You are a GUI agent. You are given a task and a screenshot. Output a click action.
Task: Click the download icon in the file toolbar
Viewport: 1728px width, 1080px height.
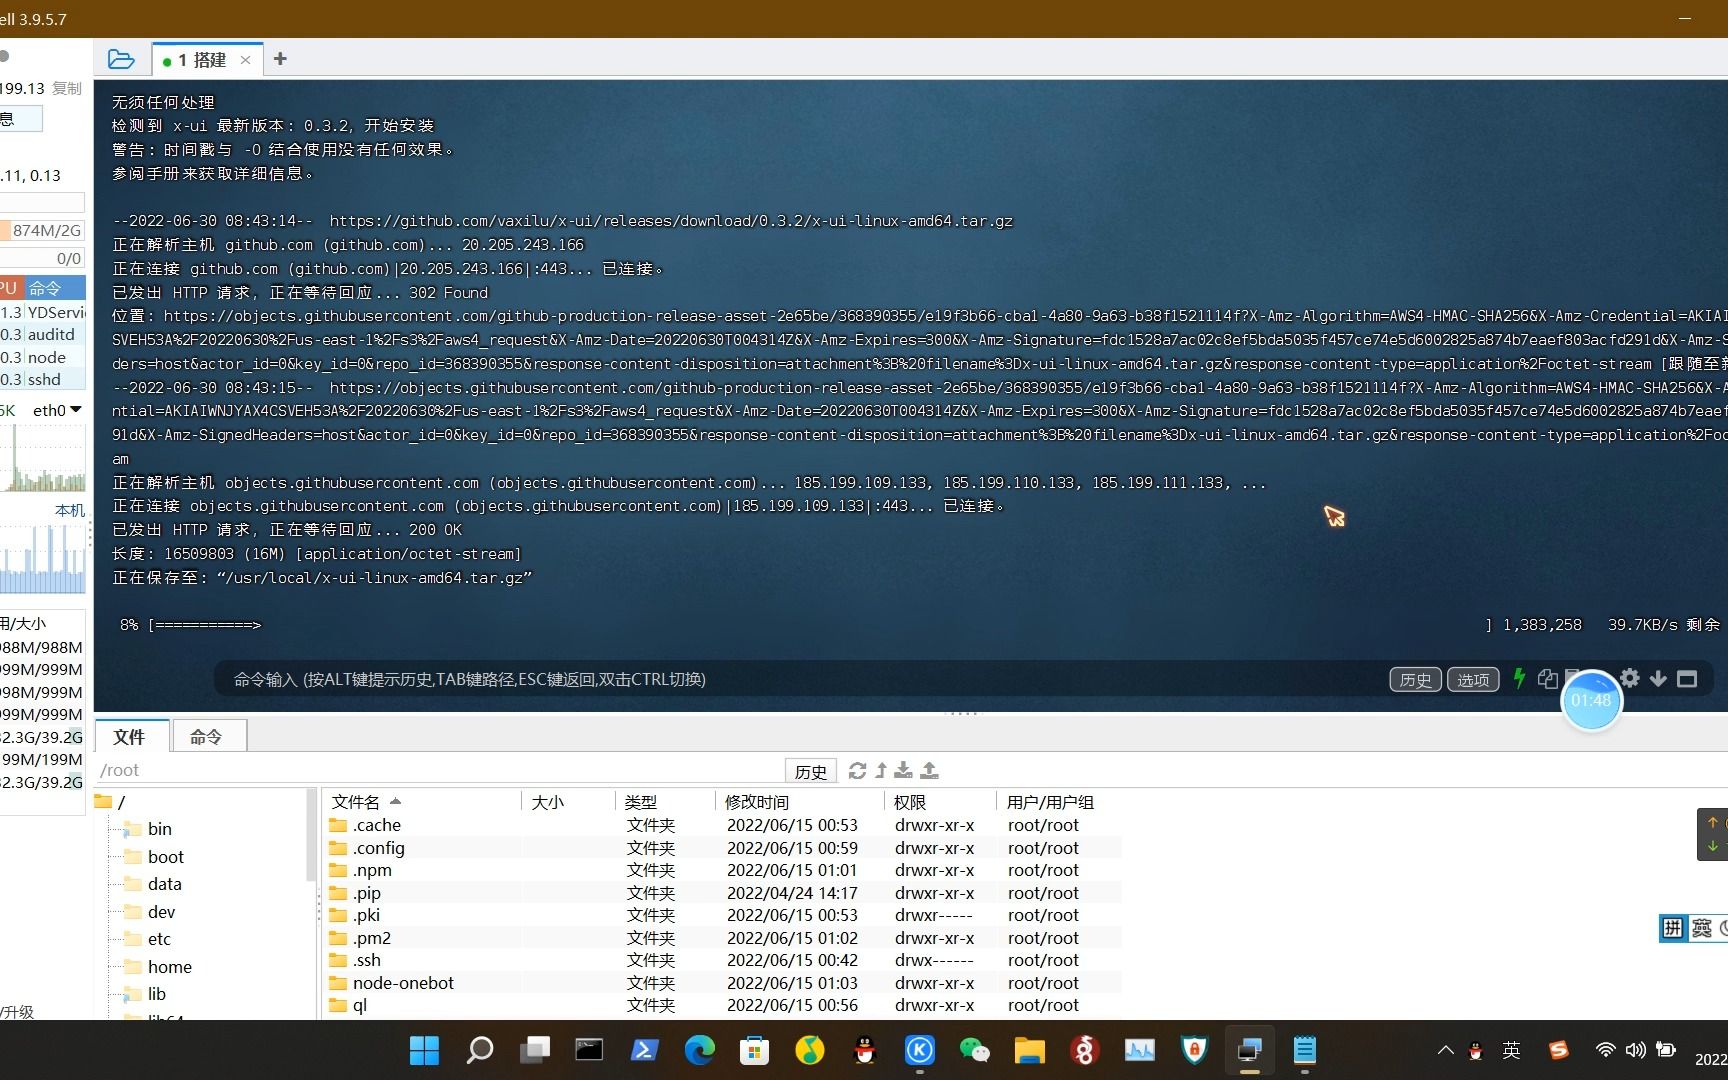coord(903,771)
